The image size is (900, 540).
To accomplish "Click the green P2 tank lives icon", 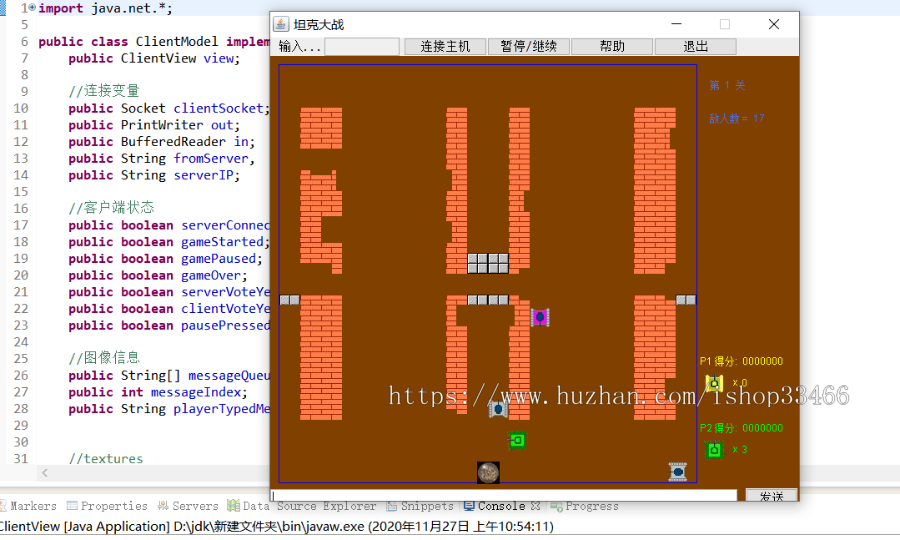I will click(714, 450).
